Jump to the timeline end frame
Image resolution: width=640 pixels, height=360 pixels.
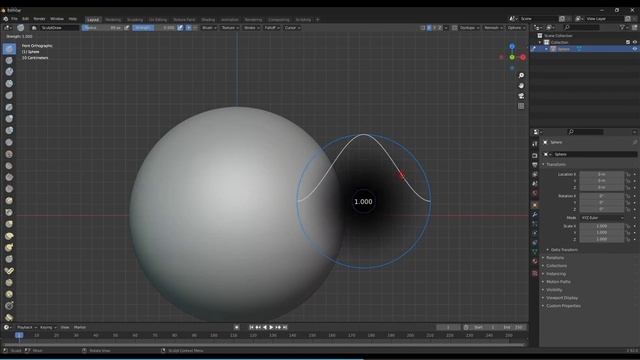285,327
